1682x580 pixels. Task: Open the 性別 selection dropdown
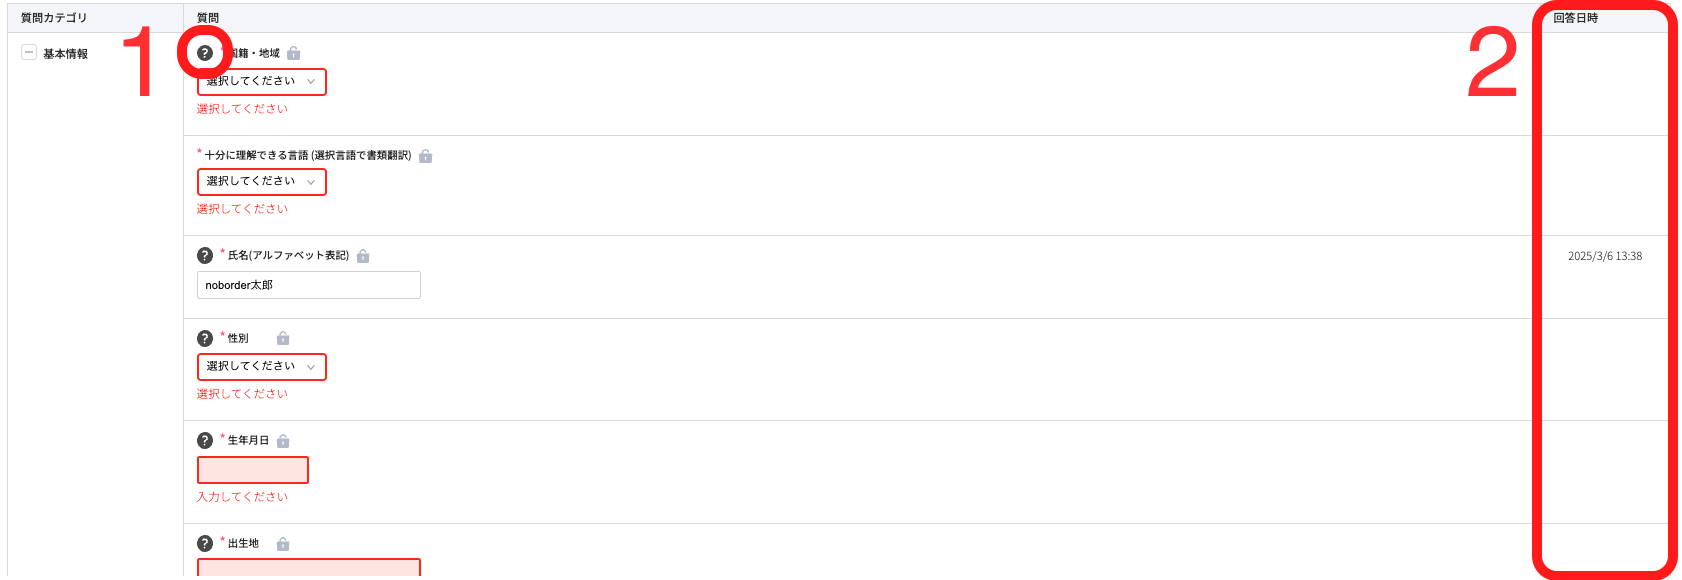click(261, 367)
